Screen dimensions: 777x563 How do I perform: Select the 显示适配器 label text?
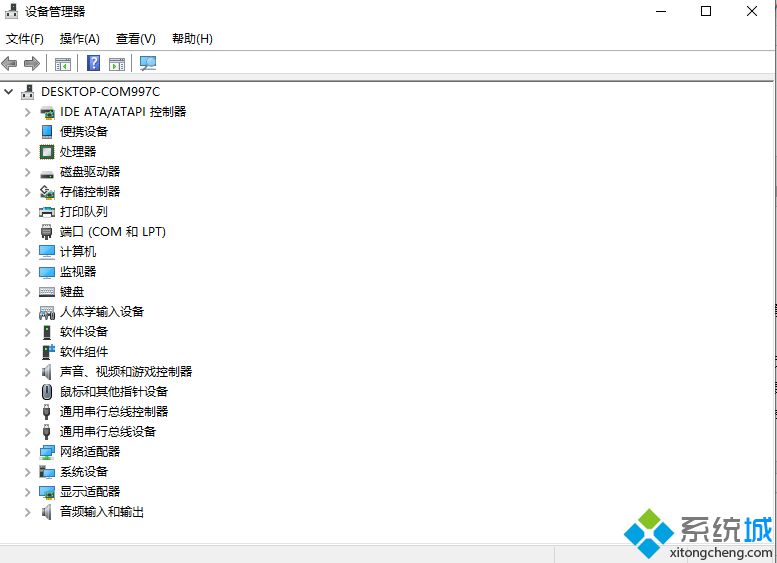pos(90,492)
